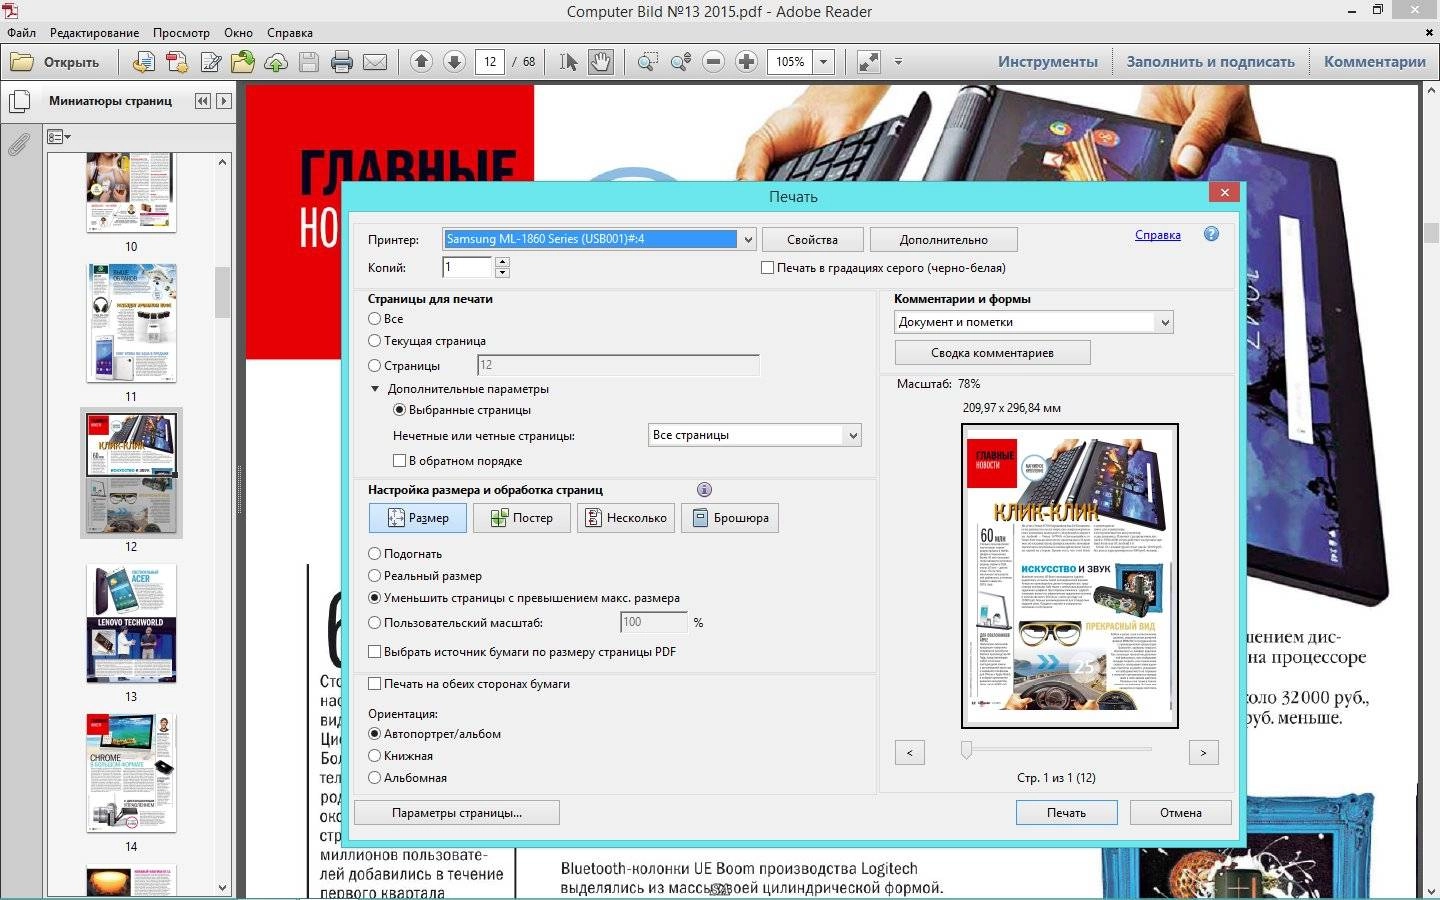Zoom in with the plus icon
Image resolution: width=1440 pixels, height=900 pixels.
coord(746,62)
